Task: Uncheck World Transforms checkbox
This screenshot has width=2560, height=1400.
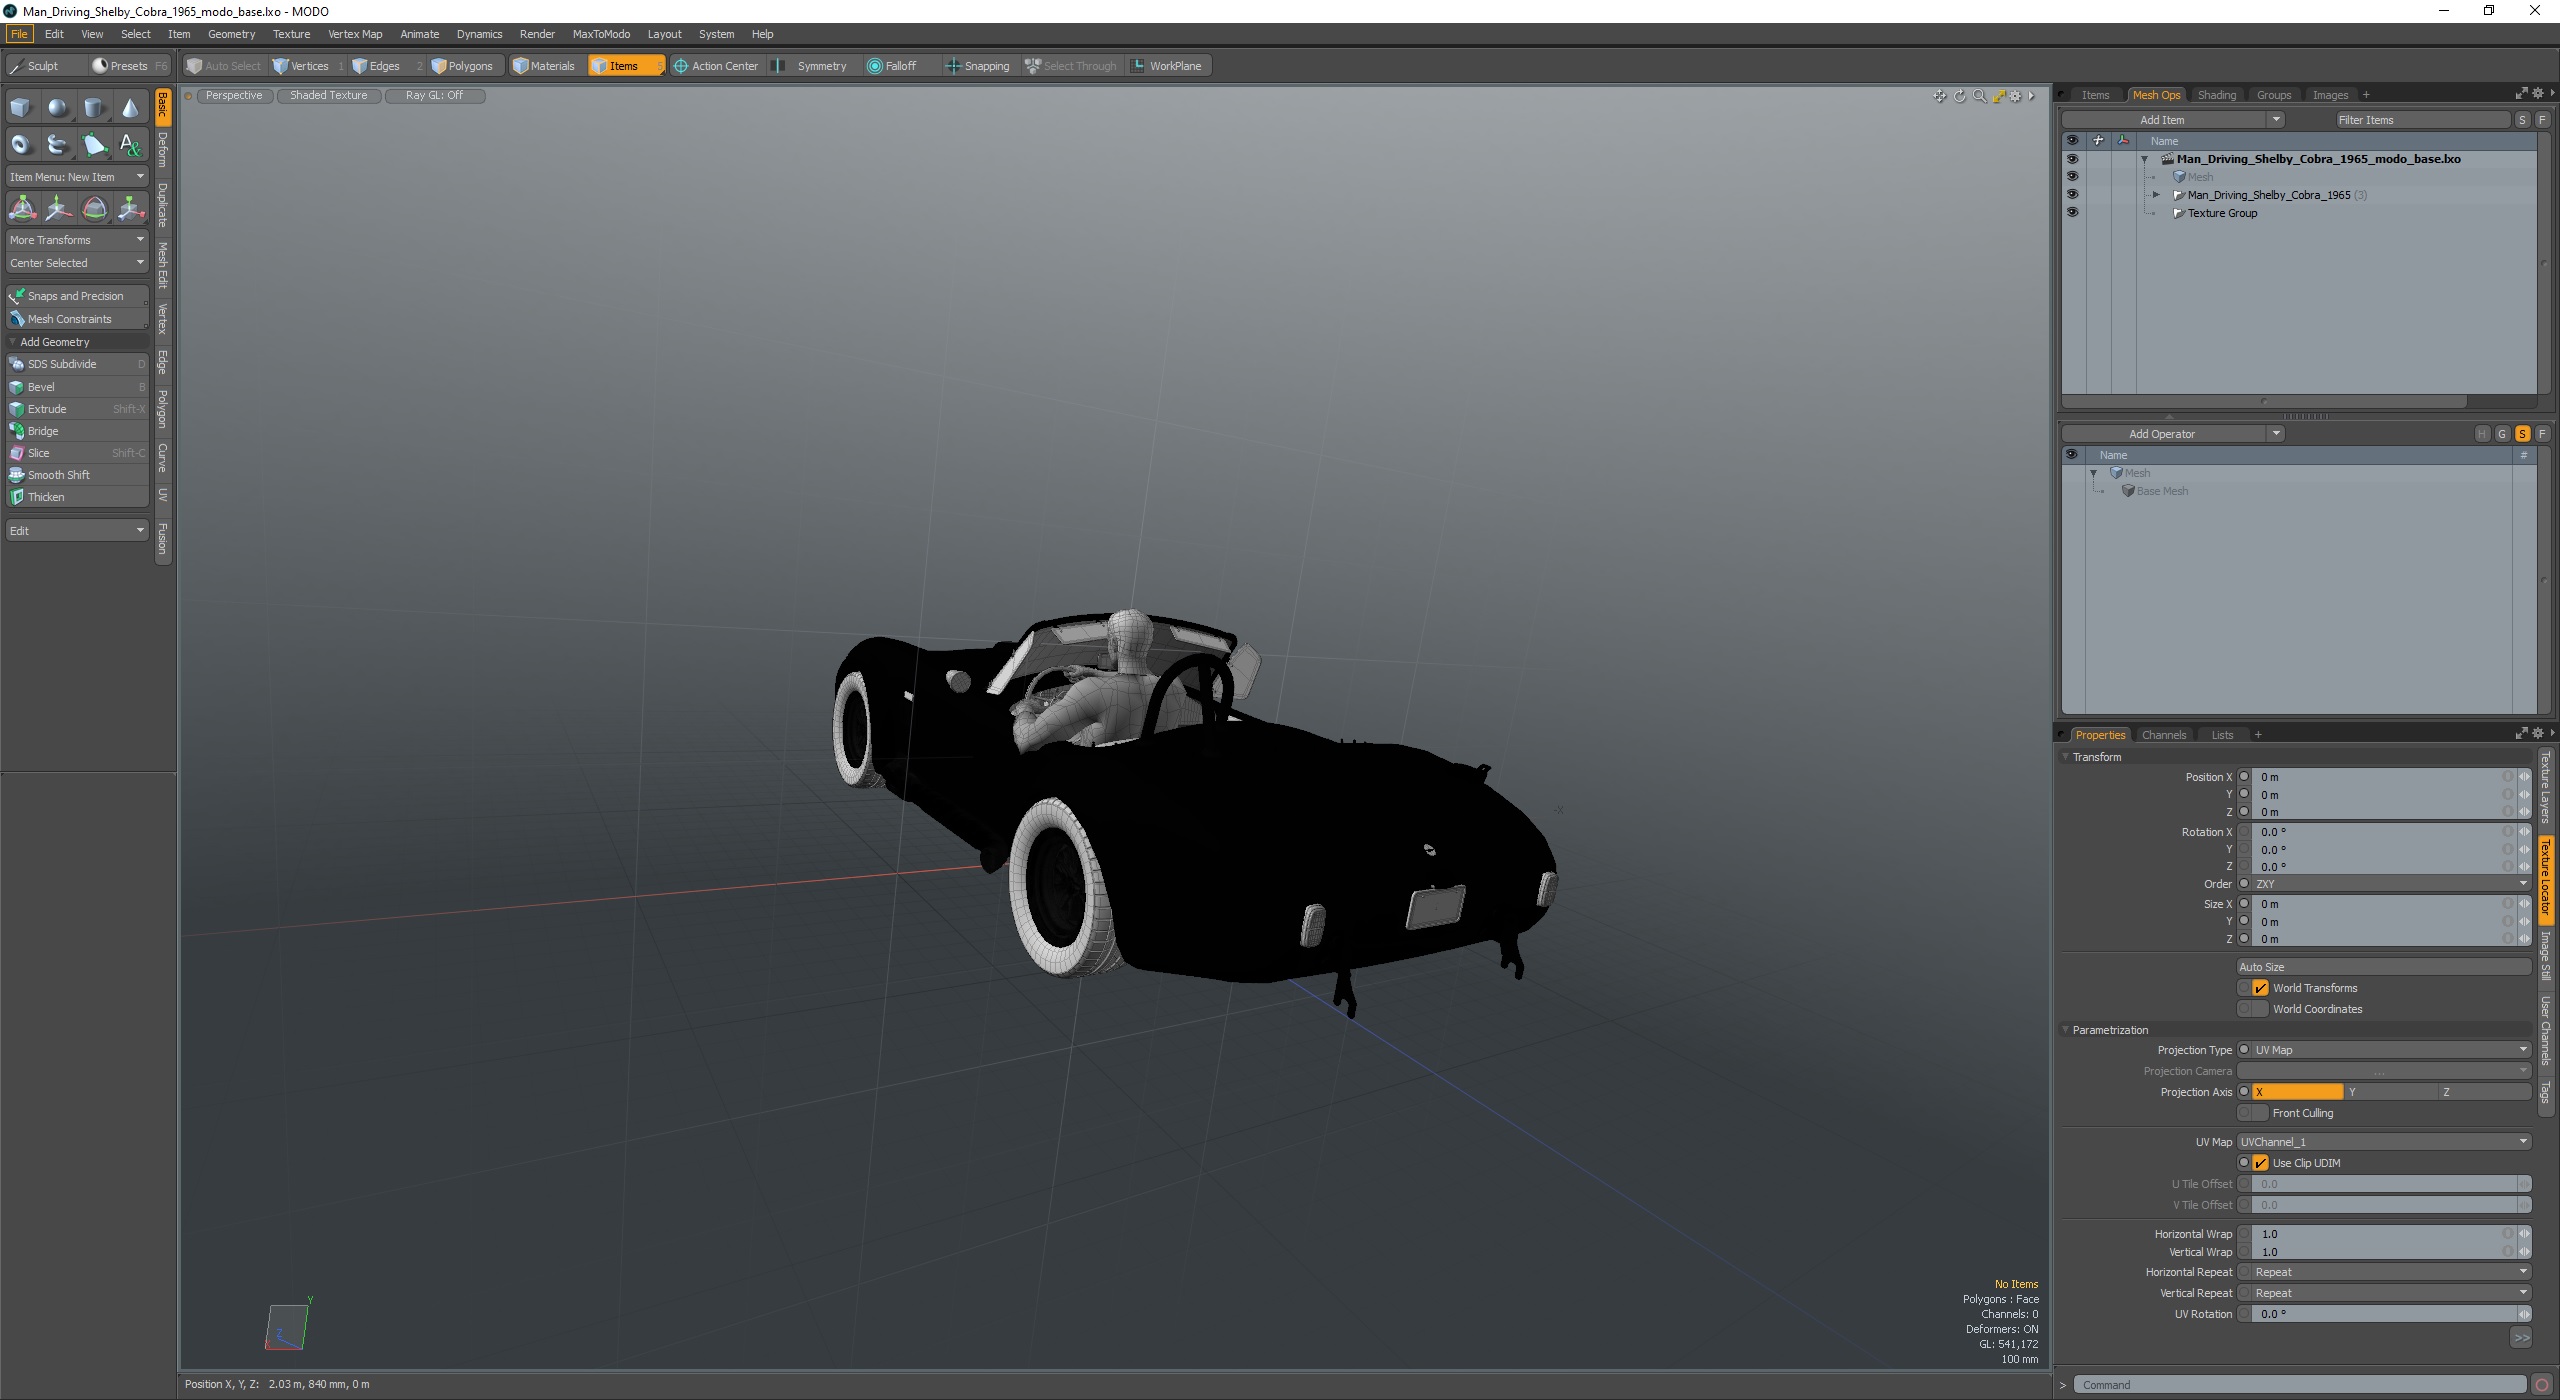Action: (x=2260, y=988)
